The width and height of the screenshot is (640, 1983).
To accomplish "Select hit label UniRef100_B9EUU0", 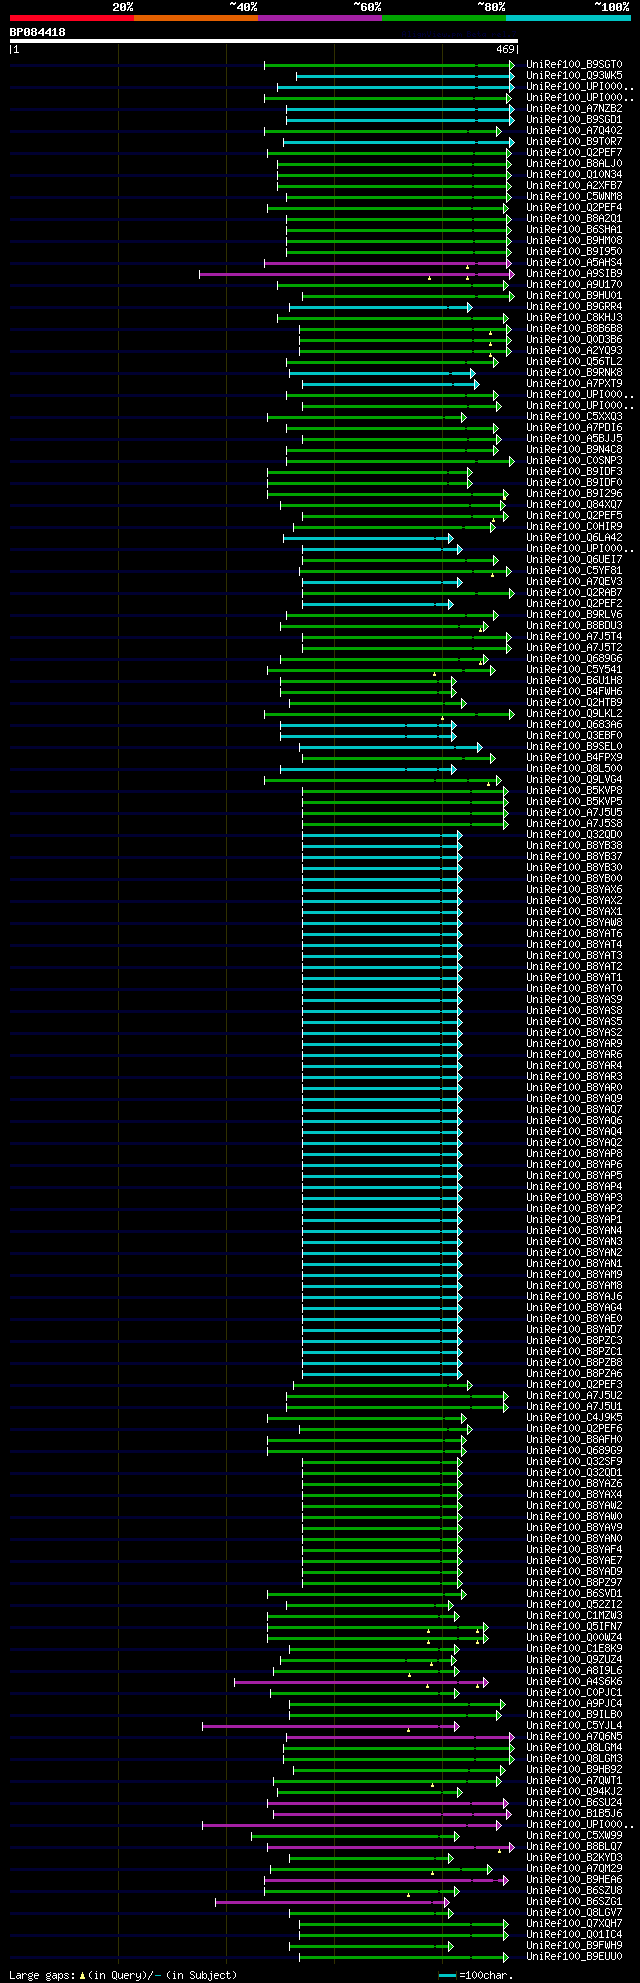I will click(574, 1957).
